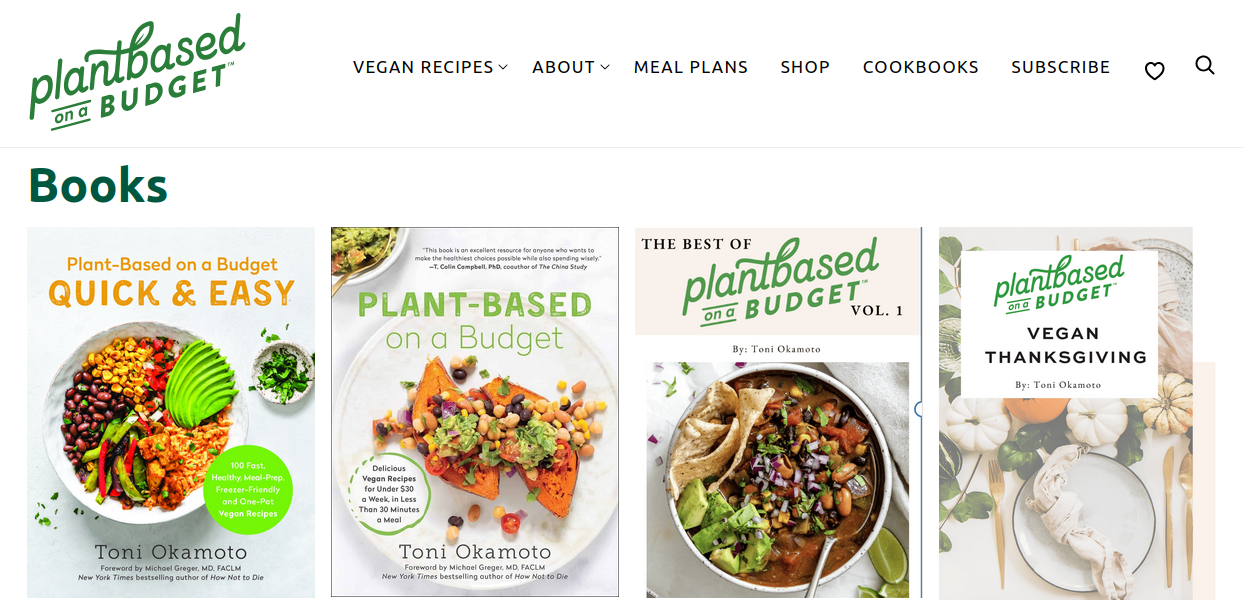Visit the Shop link
This screenshot has height=614, width=1243.
point(805,67)
